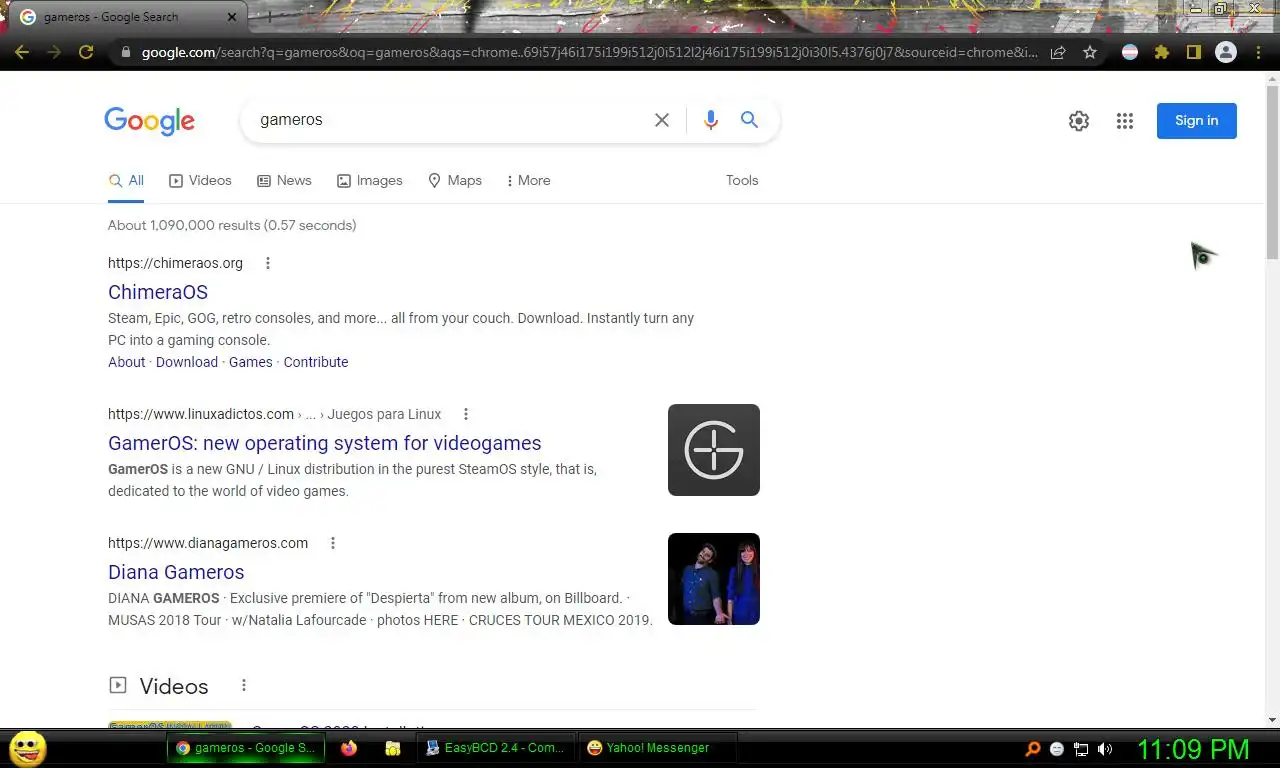Submit search with the magnifier button
The width and height of the screenshot is (1280, 768).
[x=749, y=120]
